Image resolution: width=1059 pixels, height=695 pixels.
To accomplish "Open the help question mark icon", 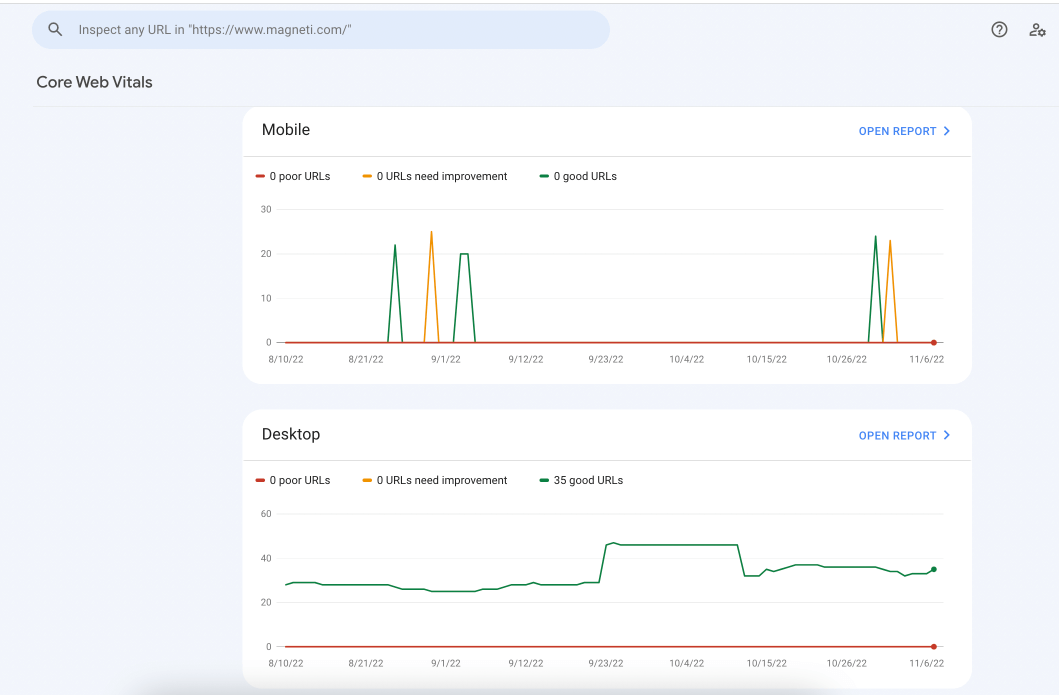I will [999, 30].
